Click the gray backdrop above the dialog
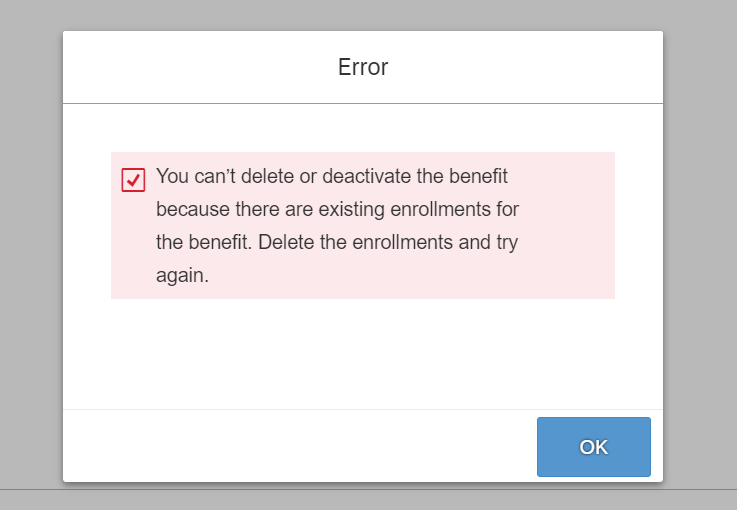737x510 pixels. pyautogui.click(x=363, y=15)
